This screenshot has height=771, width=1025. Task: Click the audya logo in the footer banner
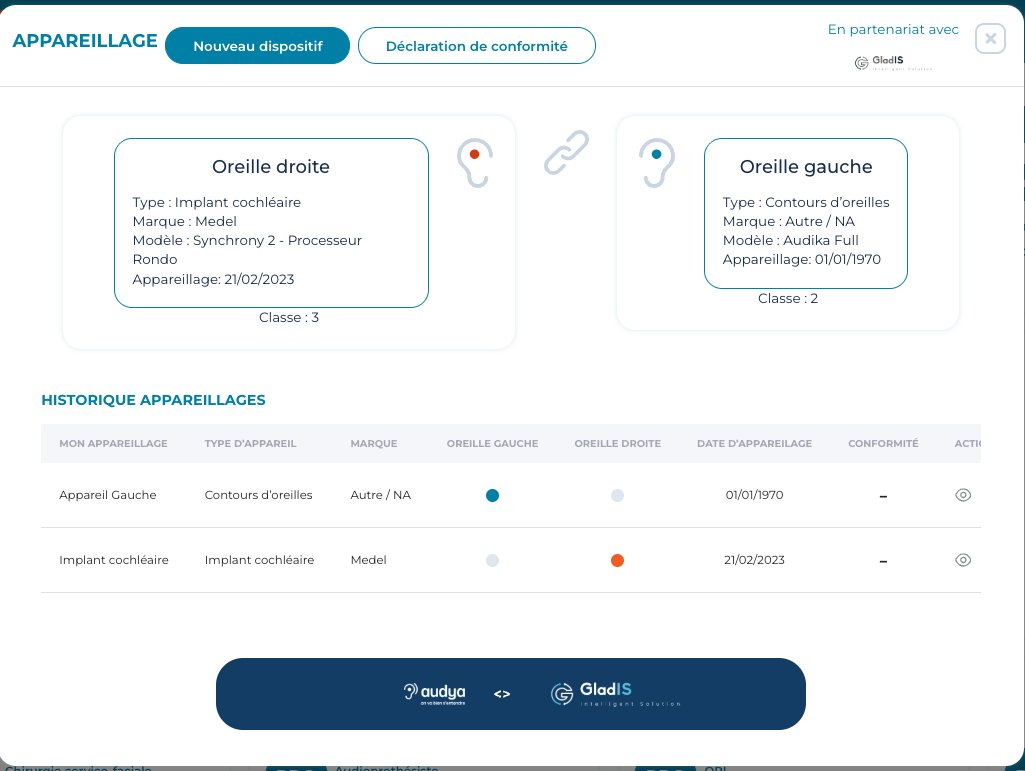(x=435, y=693)
